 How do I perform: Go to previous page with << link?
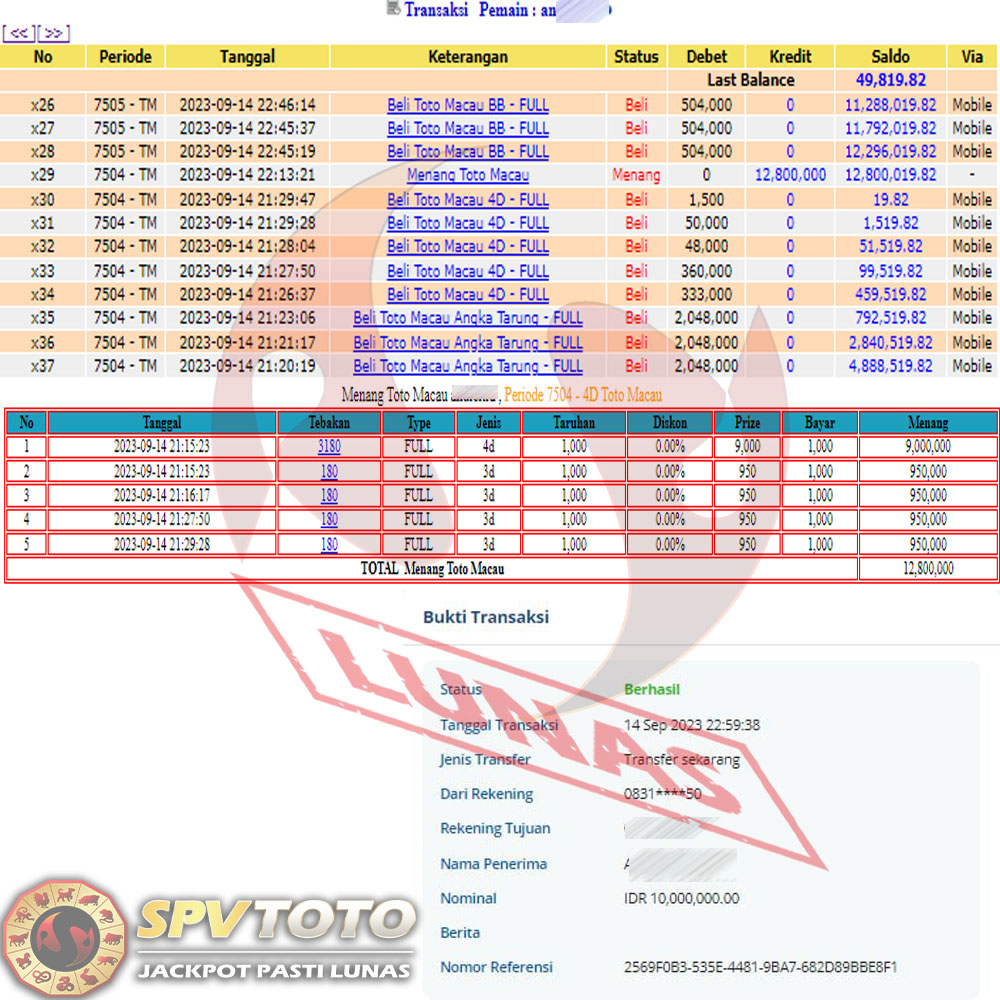pos(19,34)
